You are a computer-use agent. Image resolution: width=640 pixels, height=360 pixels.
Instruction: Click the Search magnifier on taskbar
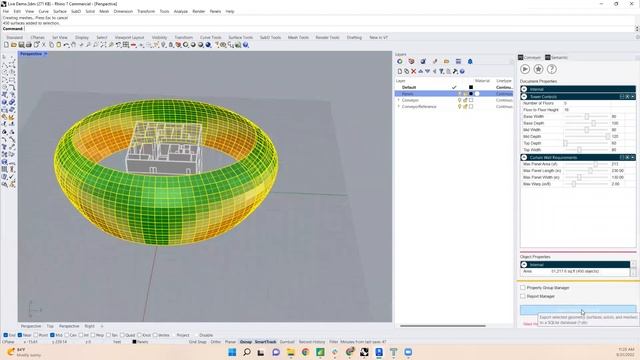(x=247, y=352)
